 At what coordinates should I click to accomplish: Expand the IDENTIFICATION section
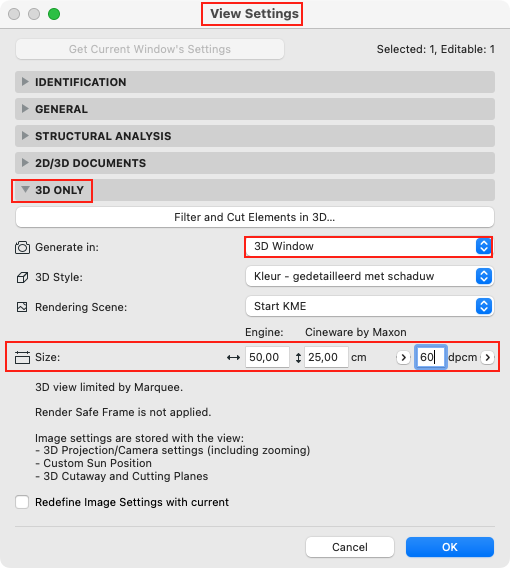pyautogui.click(x=255, y=82)
